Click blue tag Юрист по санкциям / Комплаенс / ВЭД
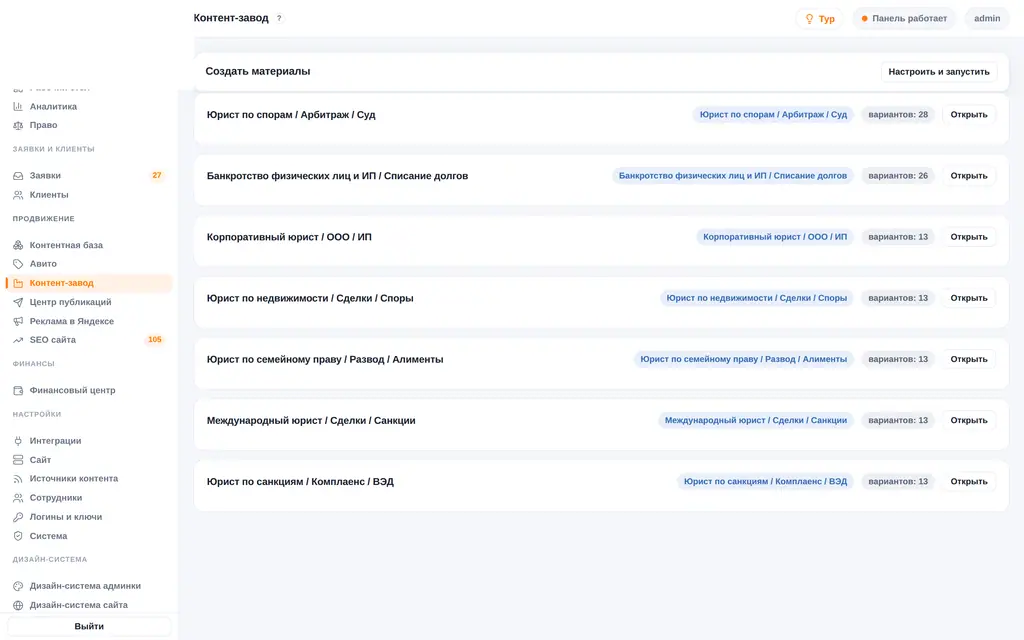This screenshot has height=640, width=1024. point(765,482)
